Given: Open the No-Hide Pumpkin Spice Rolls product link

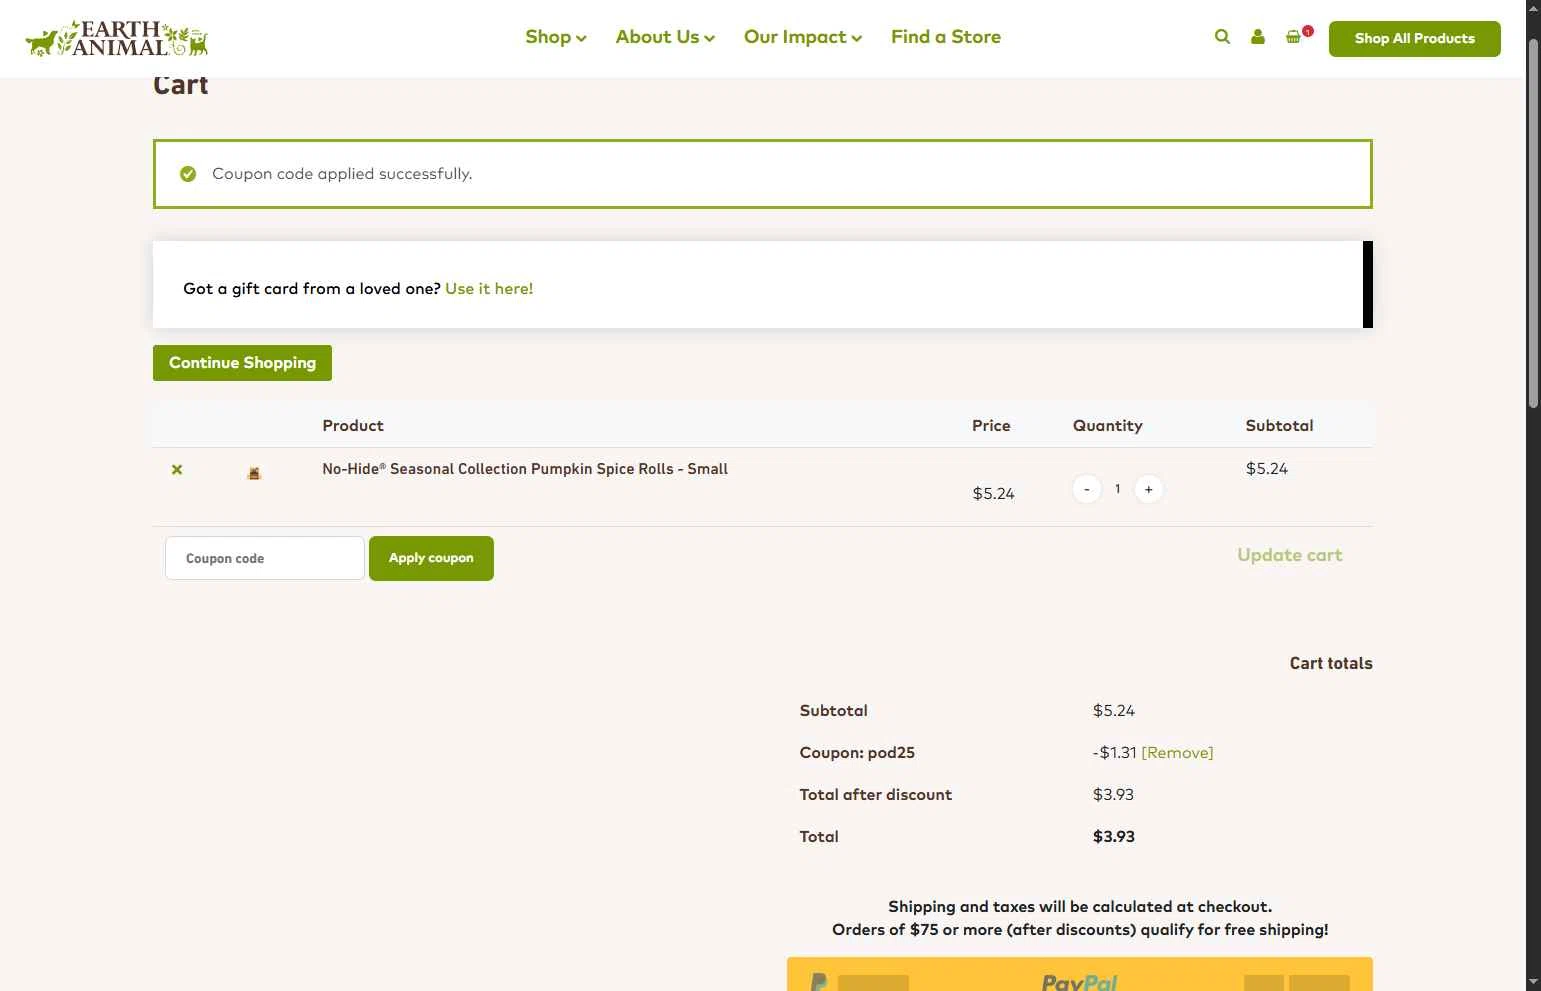Looking at the screenshot, I should [x=525, y=469].
